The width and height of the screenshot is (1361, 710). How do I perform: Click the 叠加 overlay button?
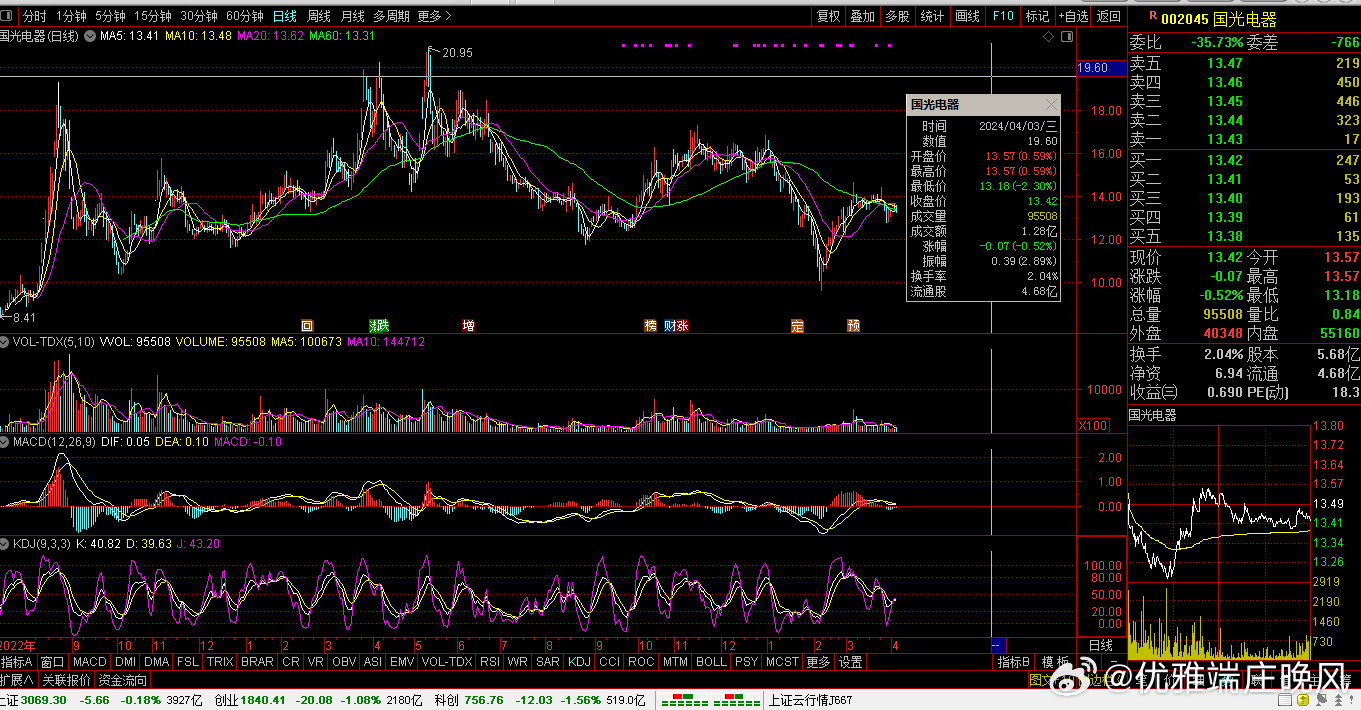[x=862, y=16]
